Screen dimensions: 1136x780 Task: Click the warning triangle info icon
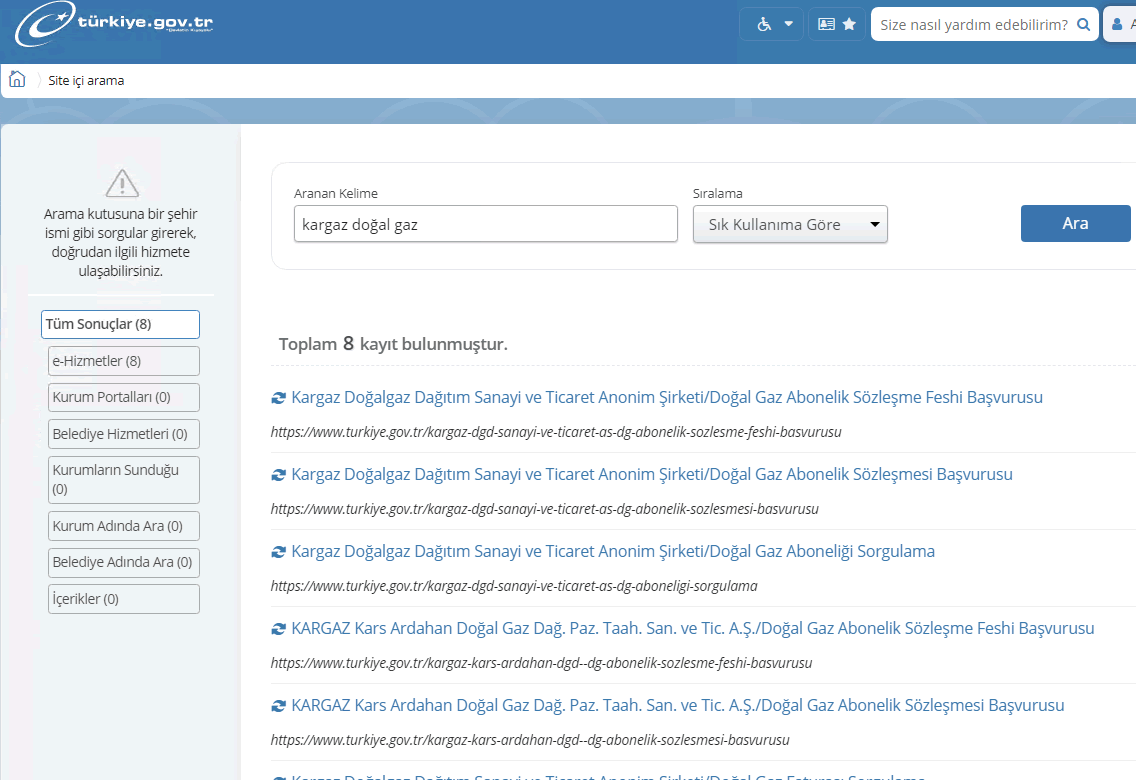point(122,183)
